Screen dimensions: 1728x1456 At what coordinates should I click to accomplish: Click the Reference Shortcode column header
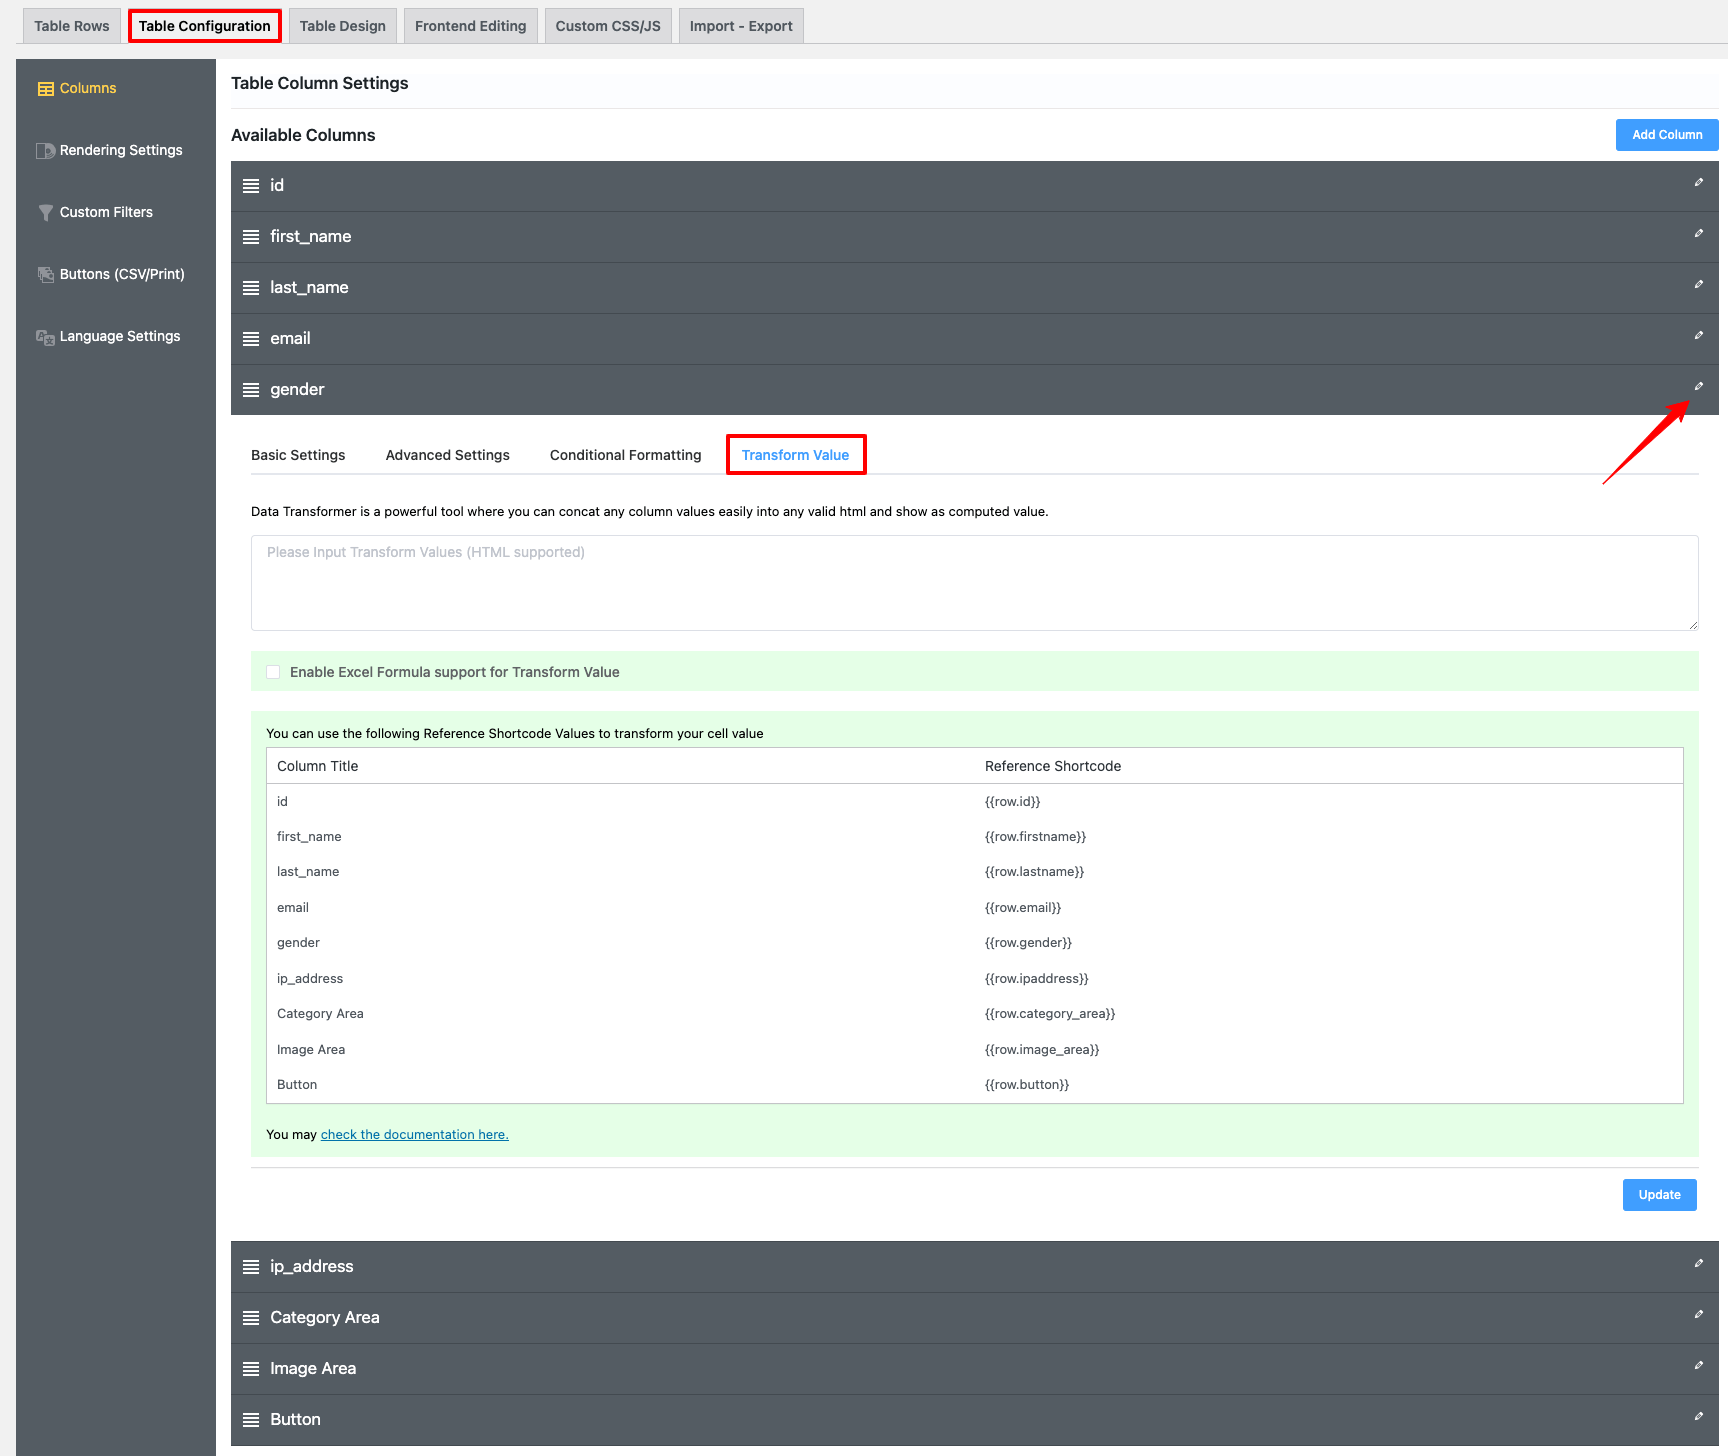pos(1053,766)
